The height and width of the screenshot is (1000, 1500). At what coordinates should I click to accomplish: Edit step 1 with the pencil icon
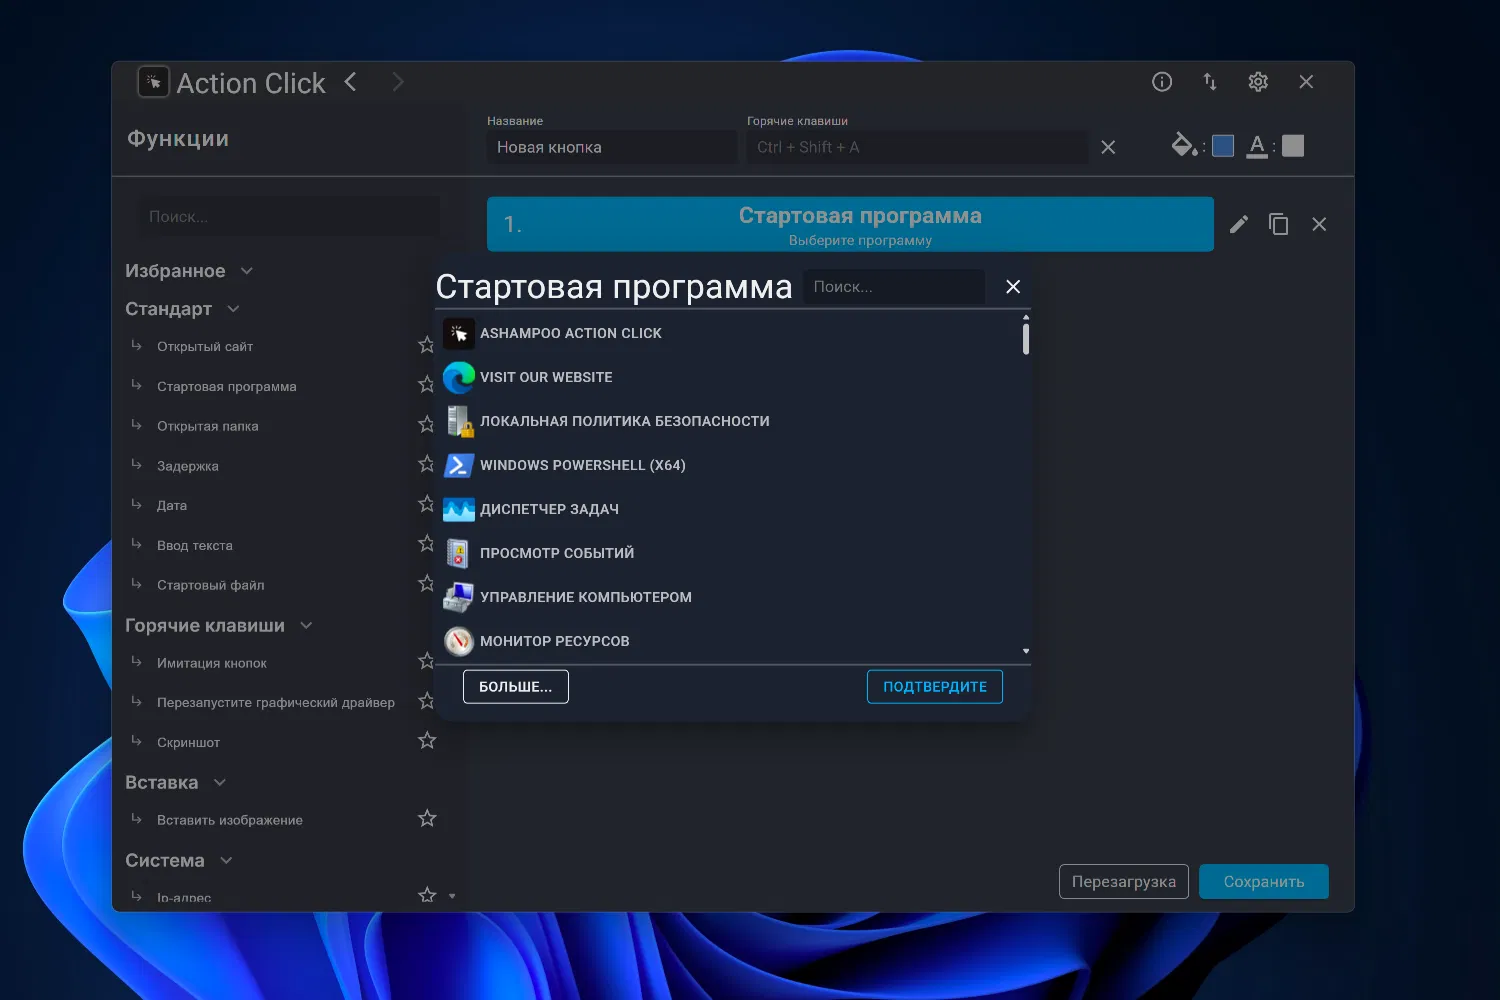tap(1239, 224)
